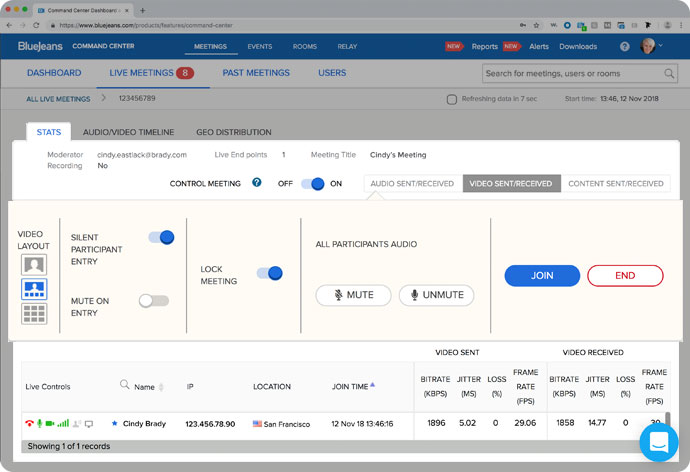The image size is (690, 472).
Task: Click the Cindy Brady participant name
Action: tap(144, 424)
